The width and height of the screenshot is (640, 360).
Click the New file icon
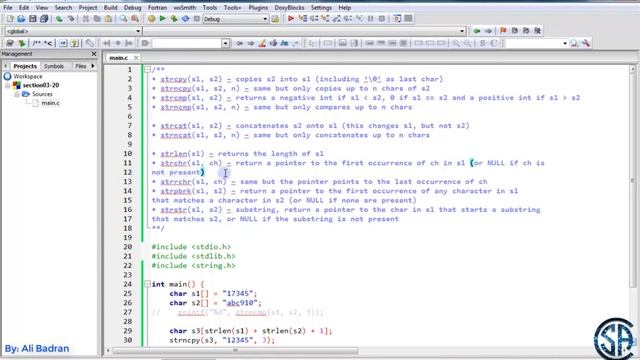(10, 19)
